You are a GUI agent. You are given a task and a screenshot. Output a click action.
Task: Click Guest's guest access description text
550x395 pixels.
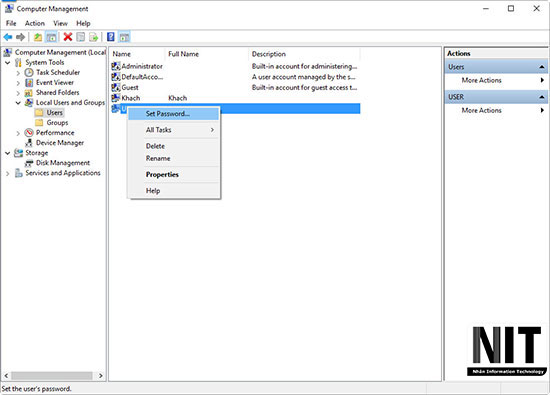tap(304, 87)
